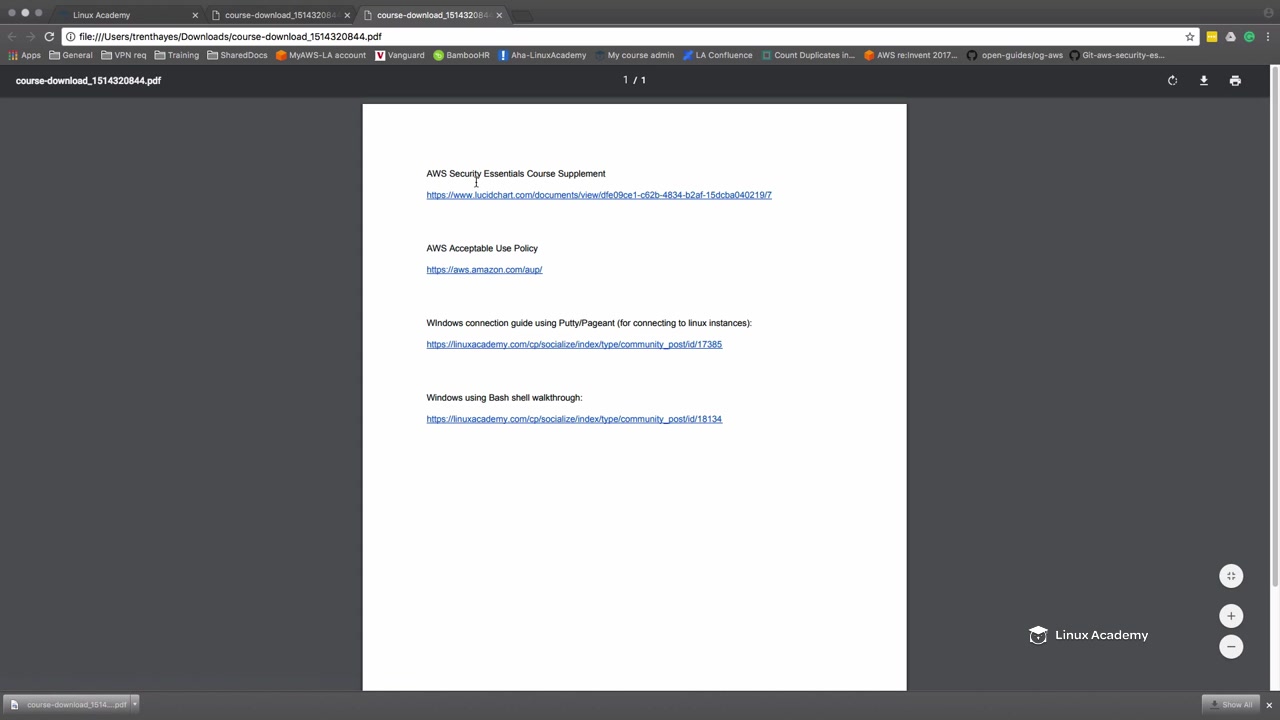Open the Chrome three-dot menu
The image size is (1280, 720).
click(x=1268, y=37)
